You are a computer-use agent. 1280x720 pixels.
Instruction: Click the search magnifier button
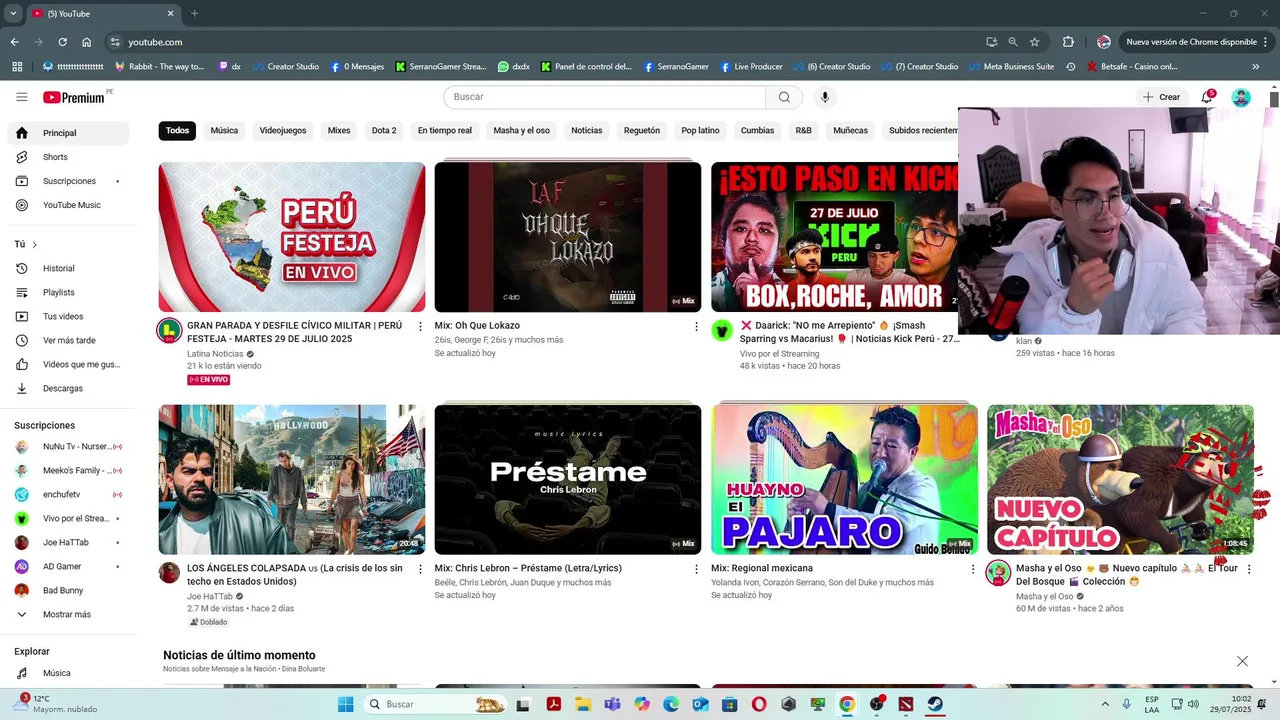(x=784, y=97)
